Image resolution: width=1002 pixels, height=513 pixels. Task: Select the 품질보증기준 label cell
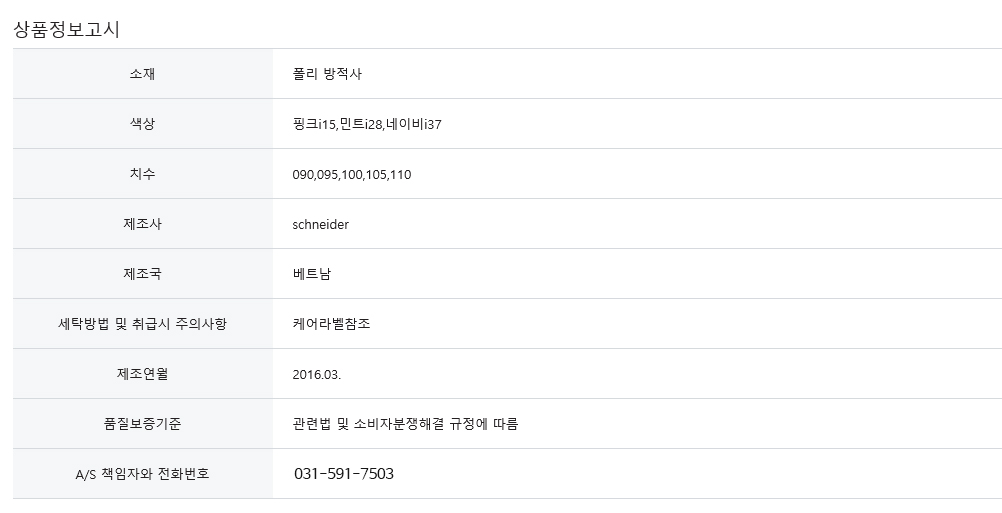[x=143, y=424]
